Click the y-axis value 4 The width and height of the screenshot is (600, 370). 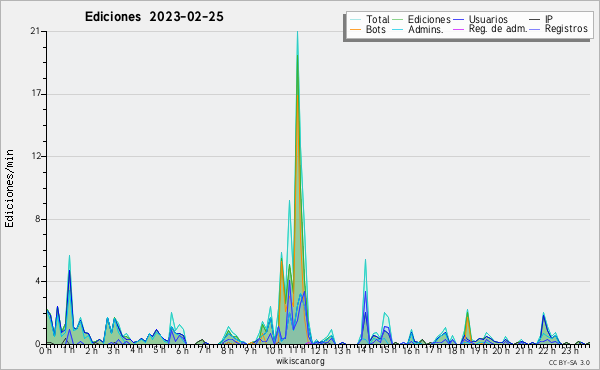click(38, 281)
